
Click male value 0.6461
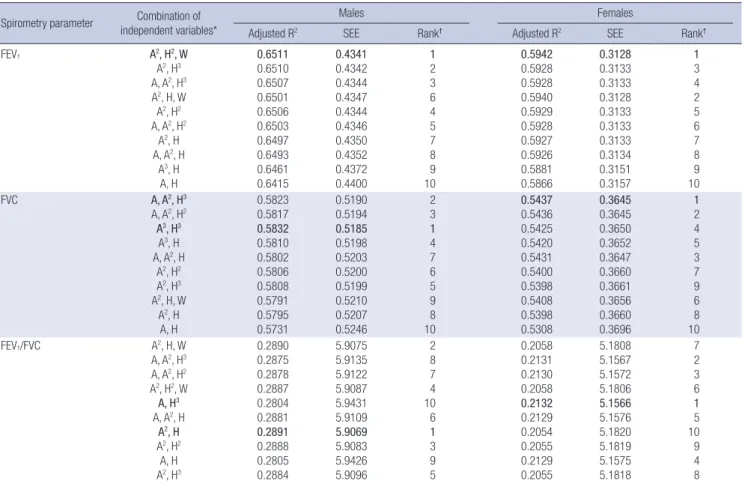tap(273, 169)
